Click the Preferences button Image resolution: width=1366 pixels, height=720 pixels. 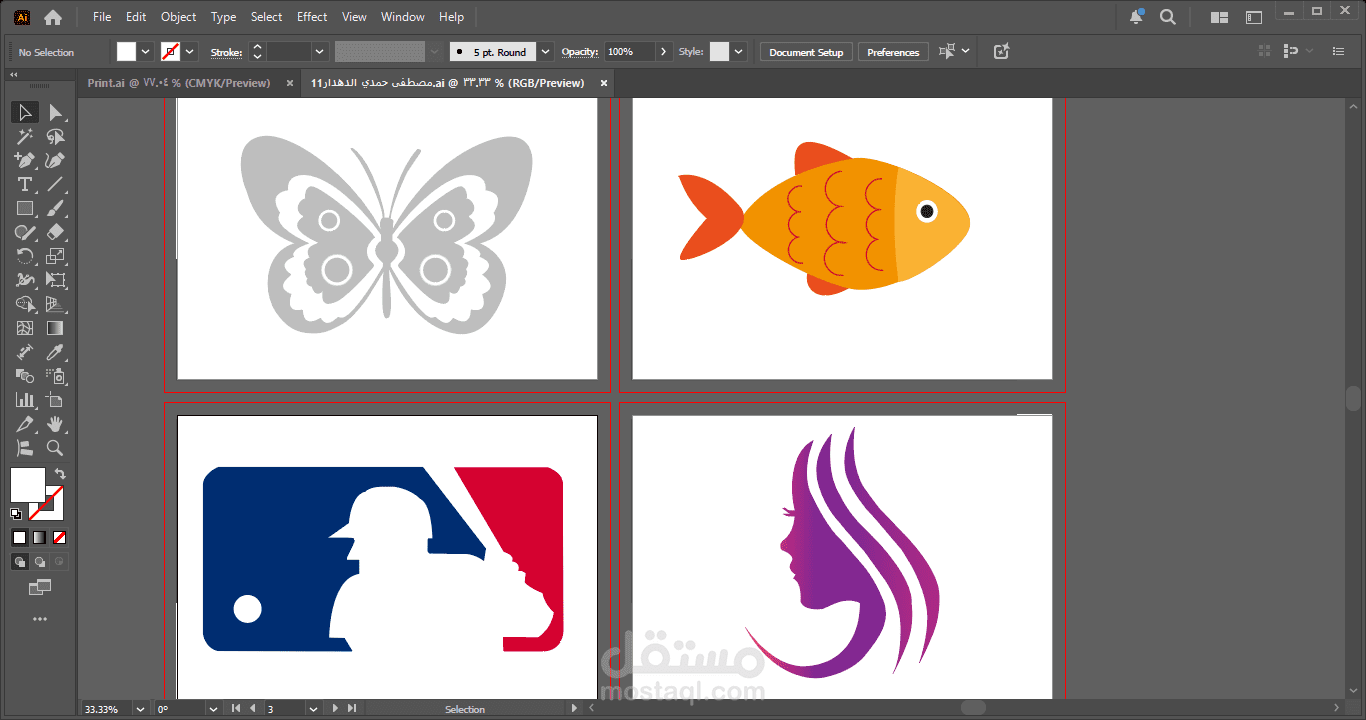[x=893, y=52]
